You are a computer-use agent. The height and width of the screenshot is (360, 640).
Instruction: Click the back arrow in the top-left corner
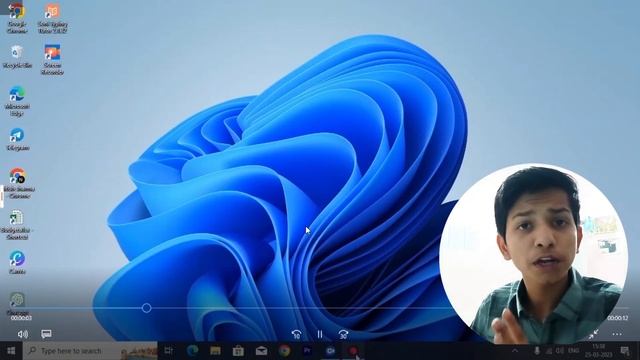pyautogui.click(x=10, y=7)
